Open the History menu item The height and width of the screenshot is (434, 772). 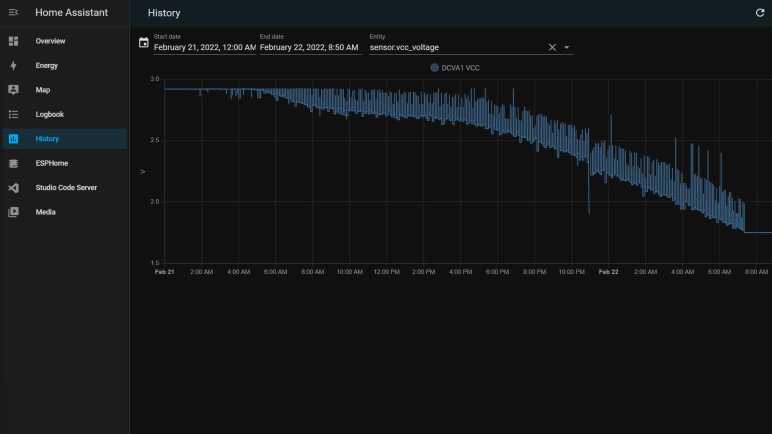[48, 139]
